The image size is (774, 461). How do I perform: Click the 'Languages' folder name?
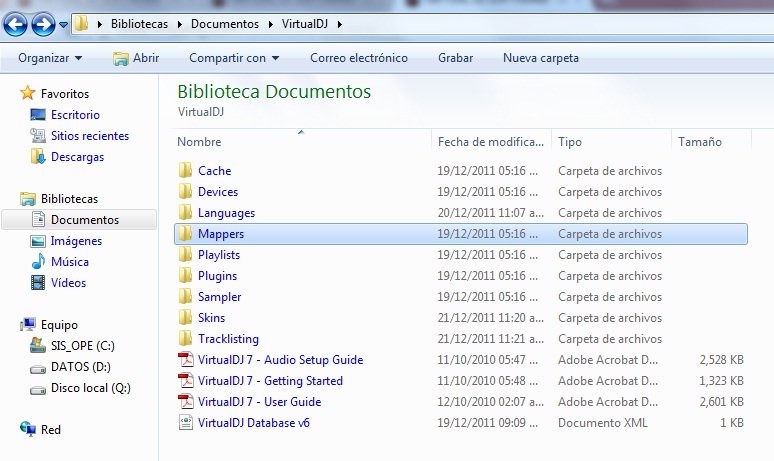pyautogui.click(x=227, y=213)
